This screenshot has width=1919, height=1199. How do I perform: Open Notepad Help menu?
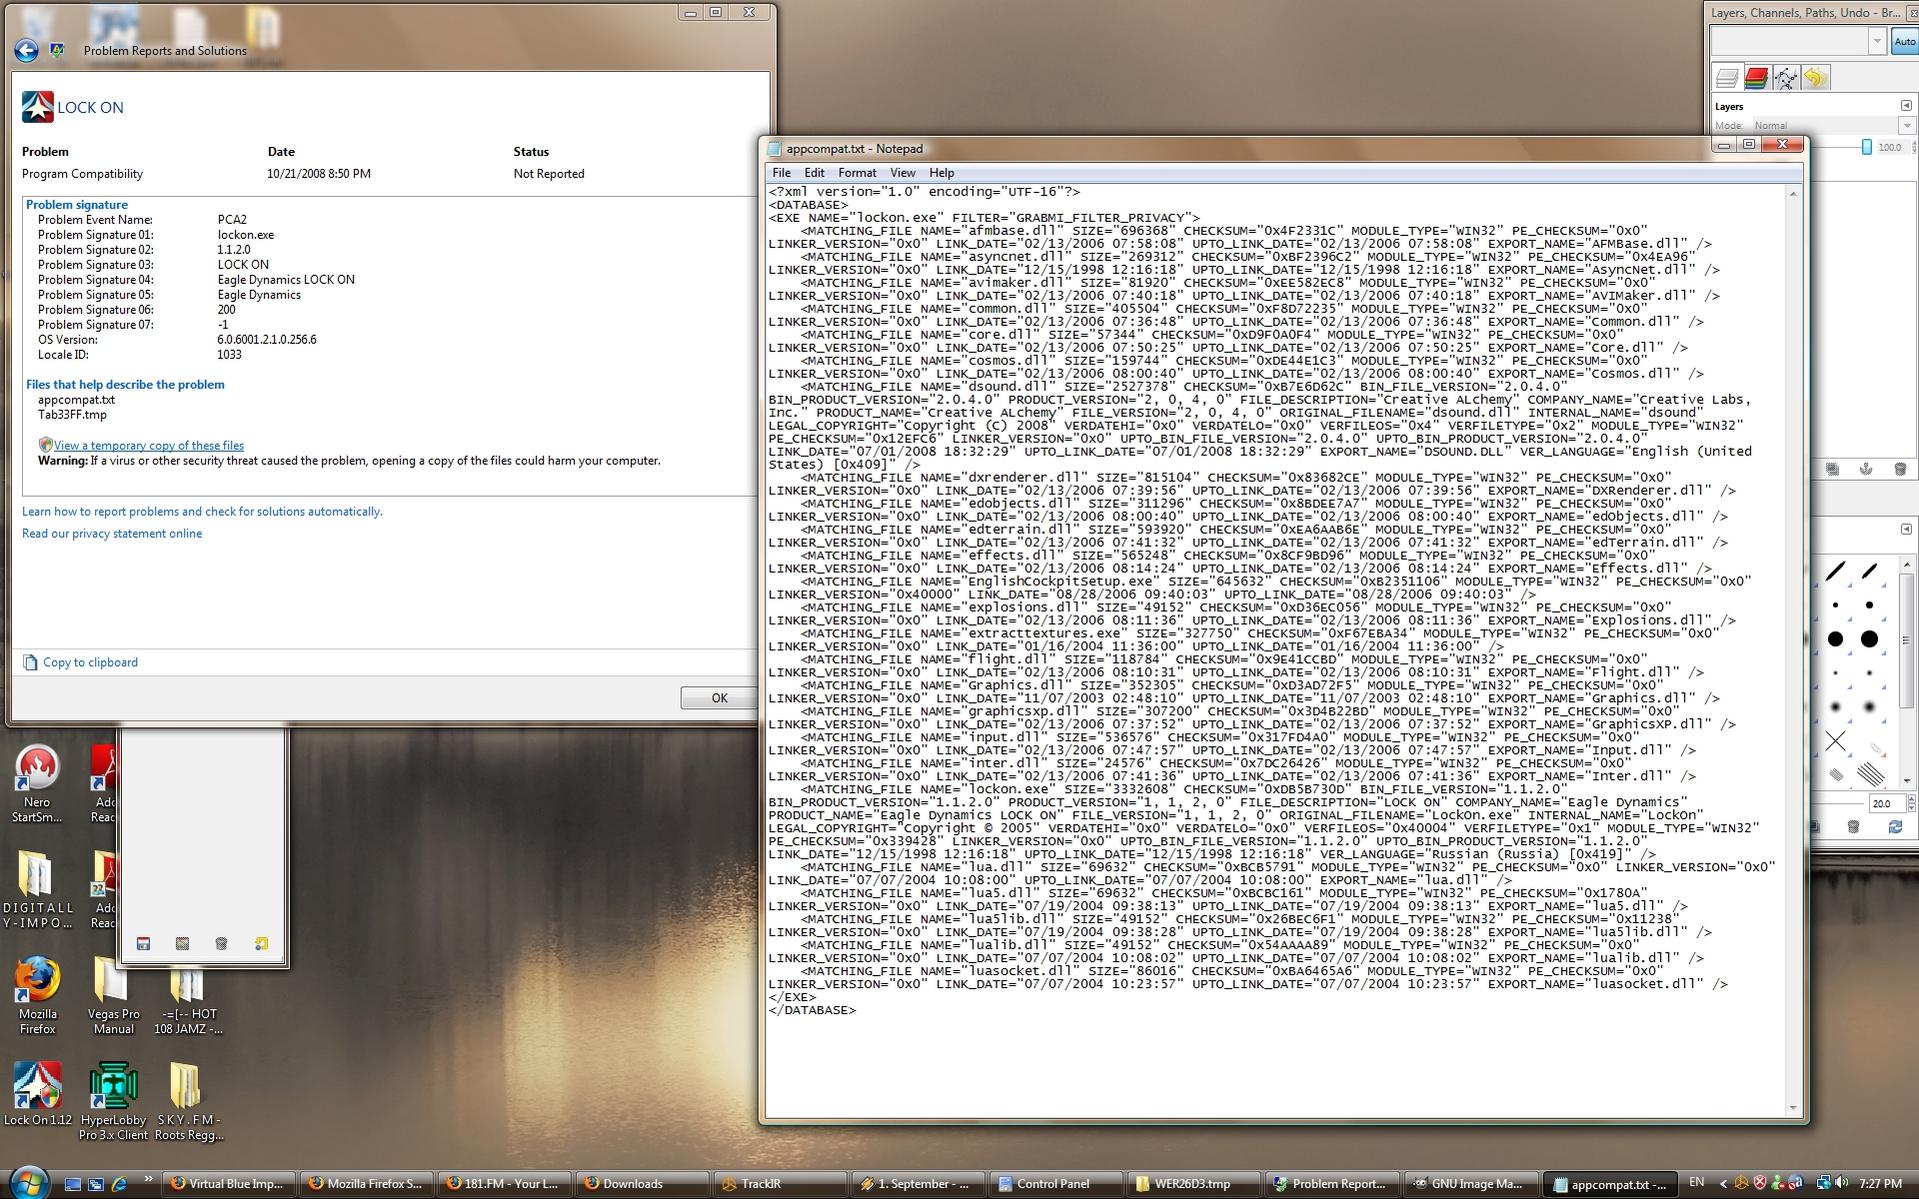[941, 173]
